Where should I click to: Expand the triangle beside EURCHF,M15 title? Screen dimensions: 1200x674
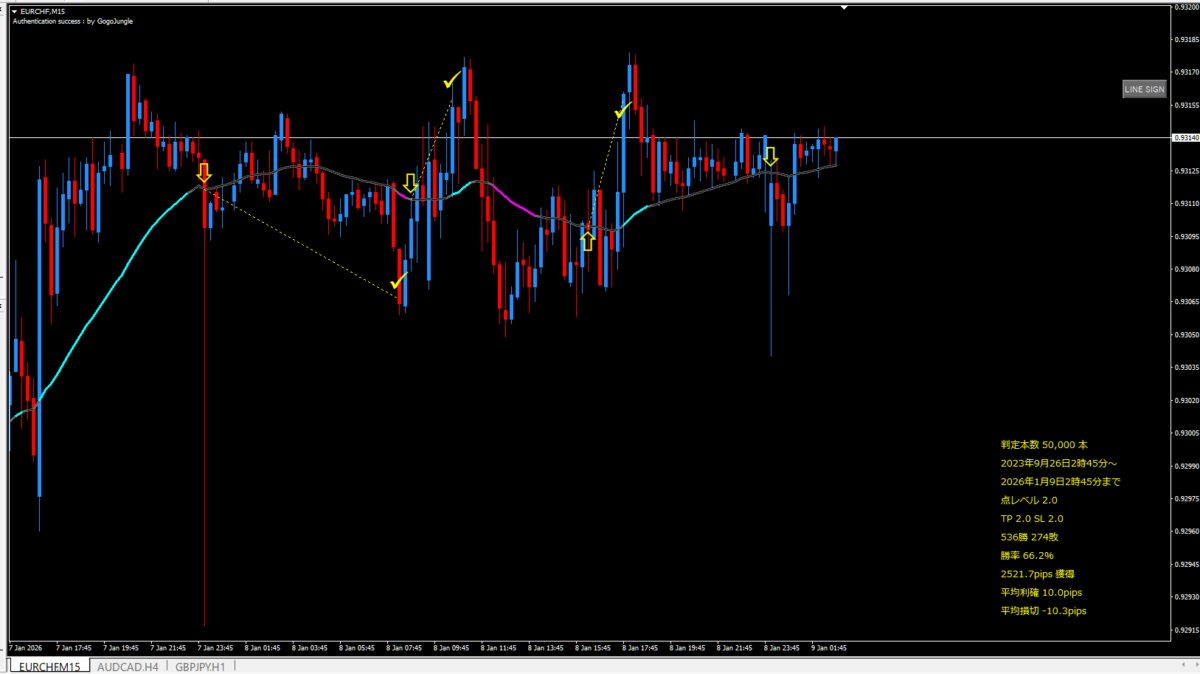click(x=15, y=10)
